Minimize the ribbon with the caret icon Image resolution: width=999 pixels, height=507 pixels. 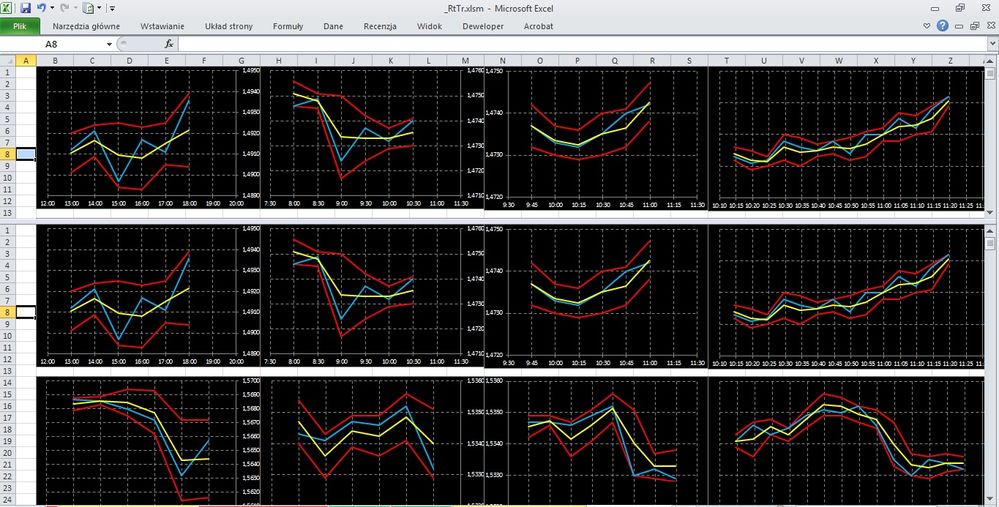(927, 26)
